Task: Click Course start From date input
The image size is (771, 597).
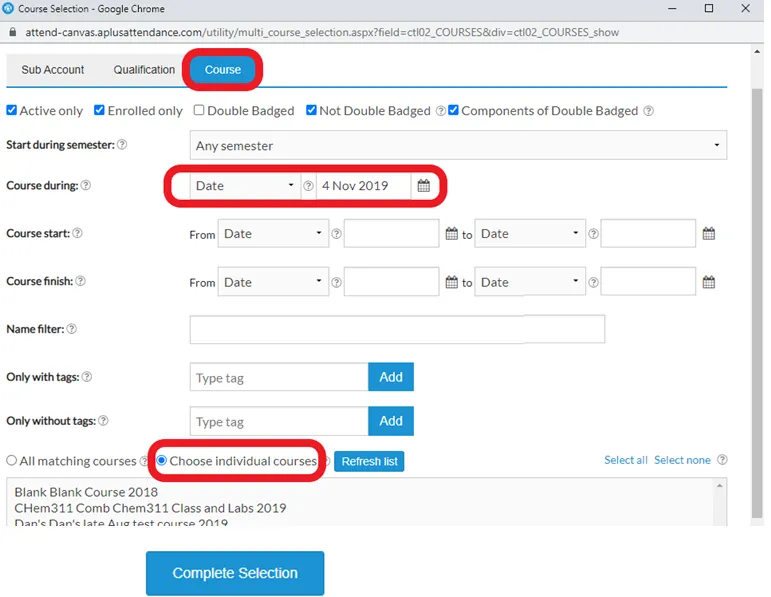Action: point(391,234)
